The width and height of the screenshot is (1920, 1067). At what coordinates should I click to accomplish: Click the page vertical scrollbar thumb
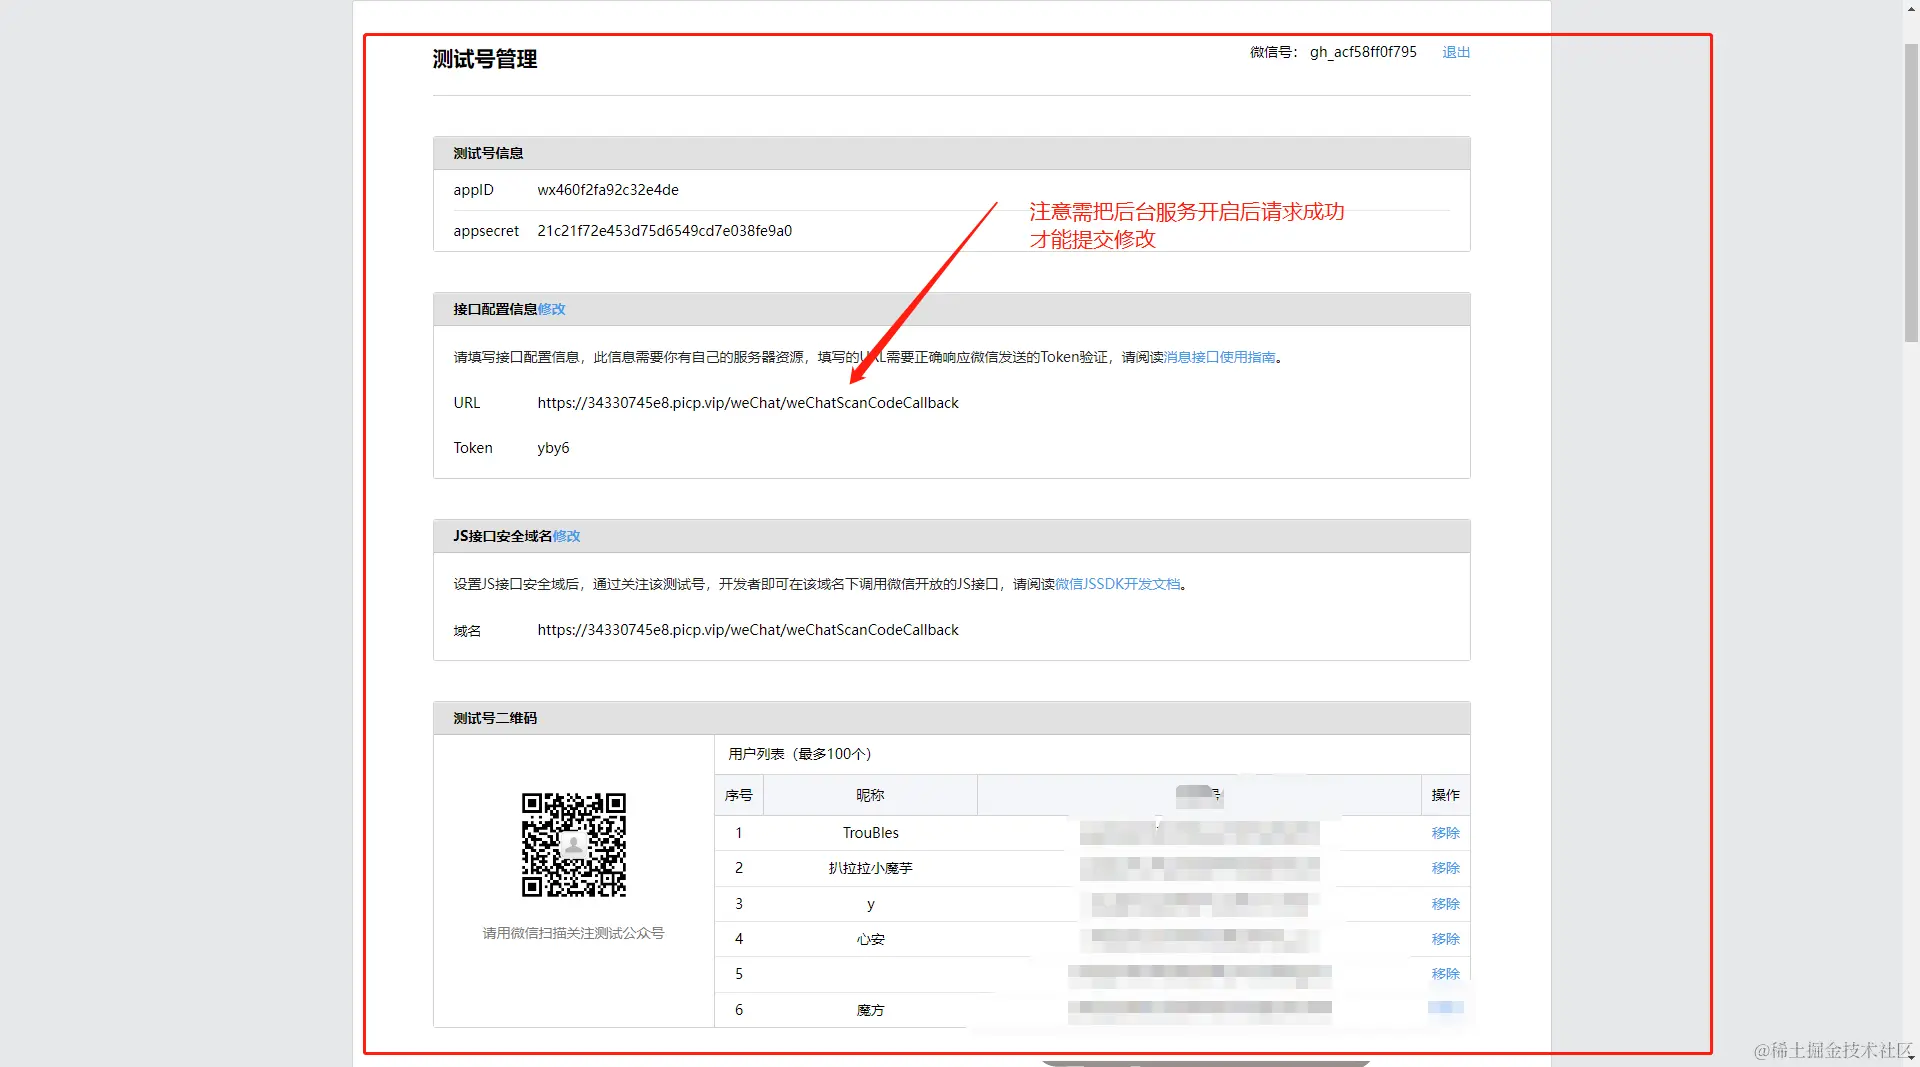point(1911,195)
